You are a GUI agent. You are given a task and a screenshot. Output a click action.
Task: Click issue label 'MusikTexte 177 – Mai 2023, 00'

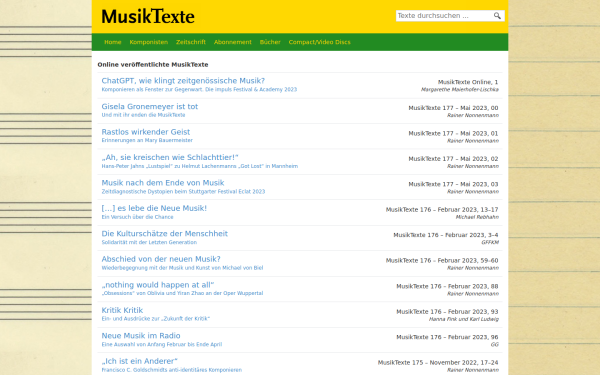453,108
